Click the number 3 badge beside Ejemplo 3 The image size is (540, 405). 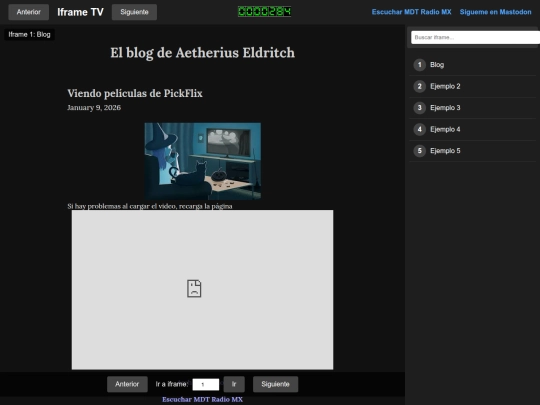point(419,108)
